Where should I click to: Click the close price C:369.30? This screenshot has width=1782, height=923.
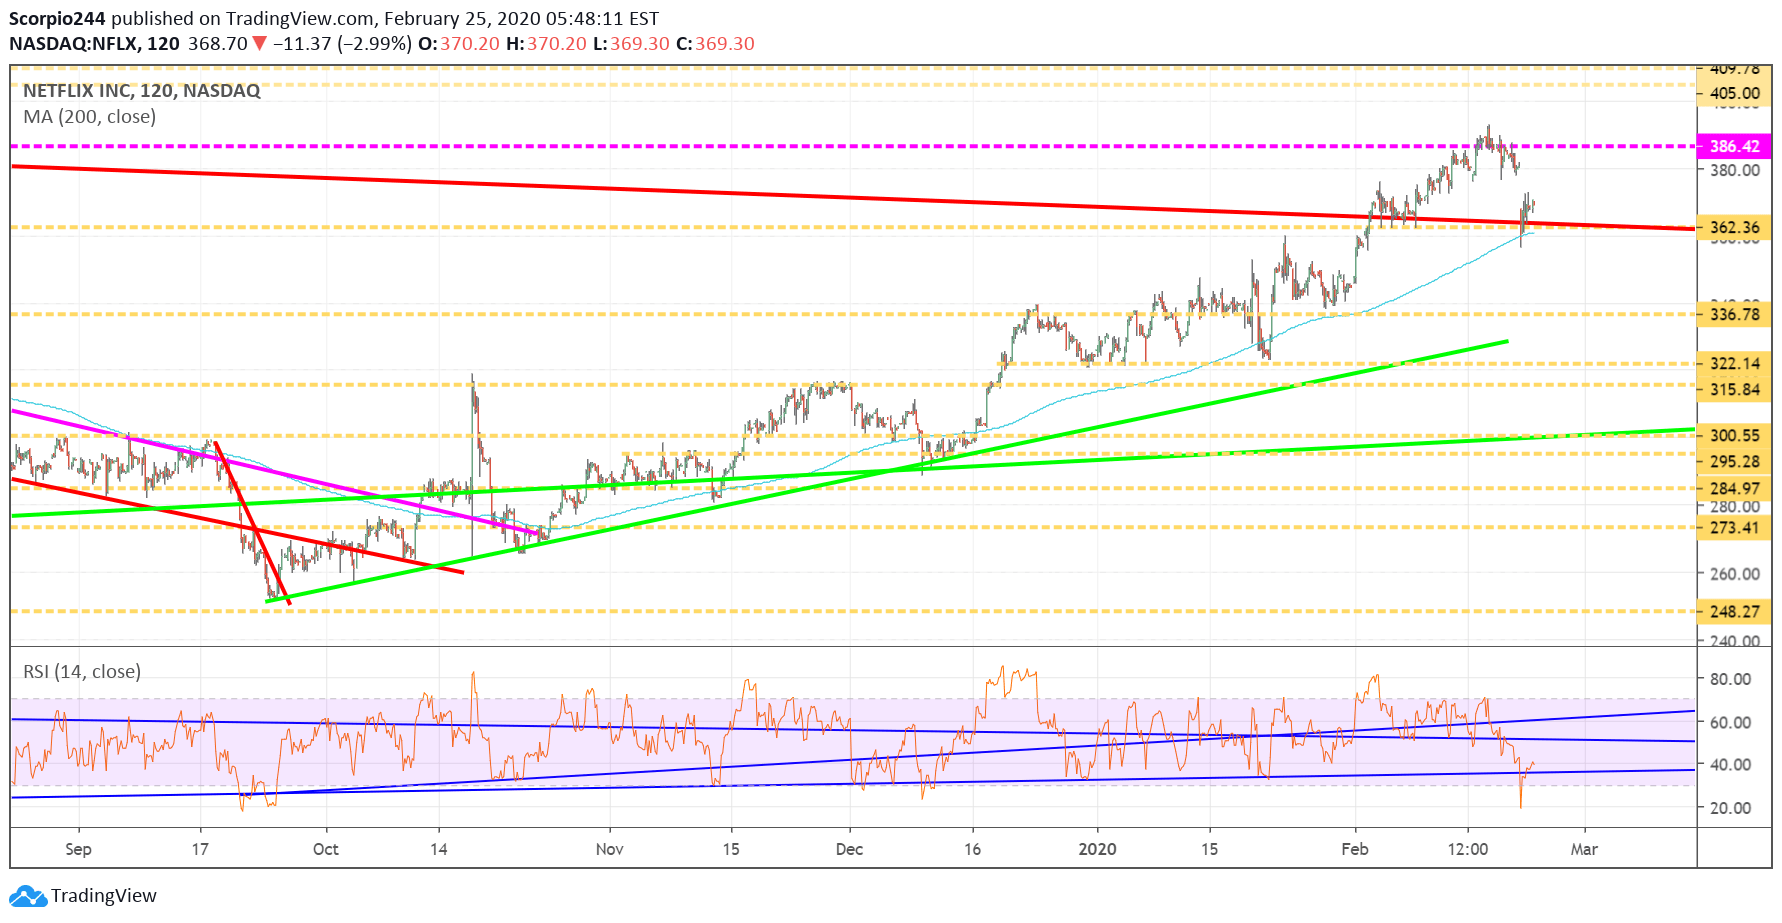click(x=715, y=44)
